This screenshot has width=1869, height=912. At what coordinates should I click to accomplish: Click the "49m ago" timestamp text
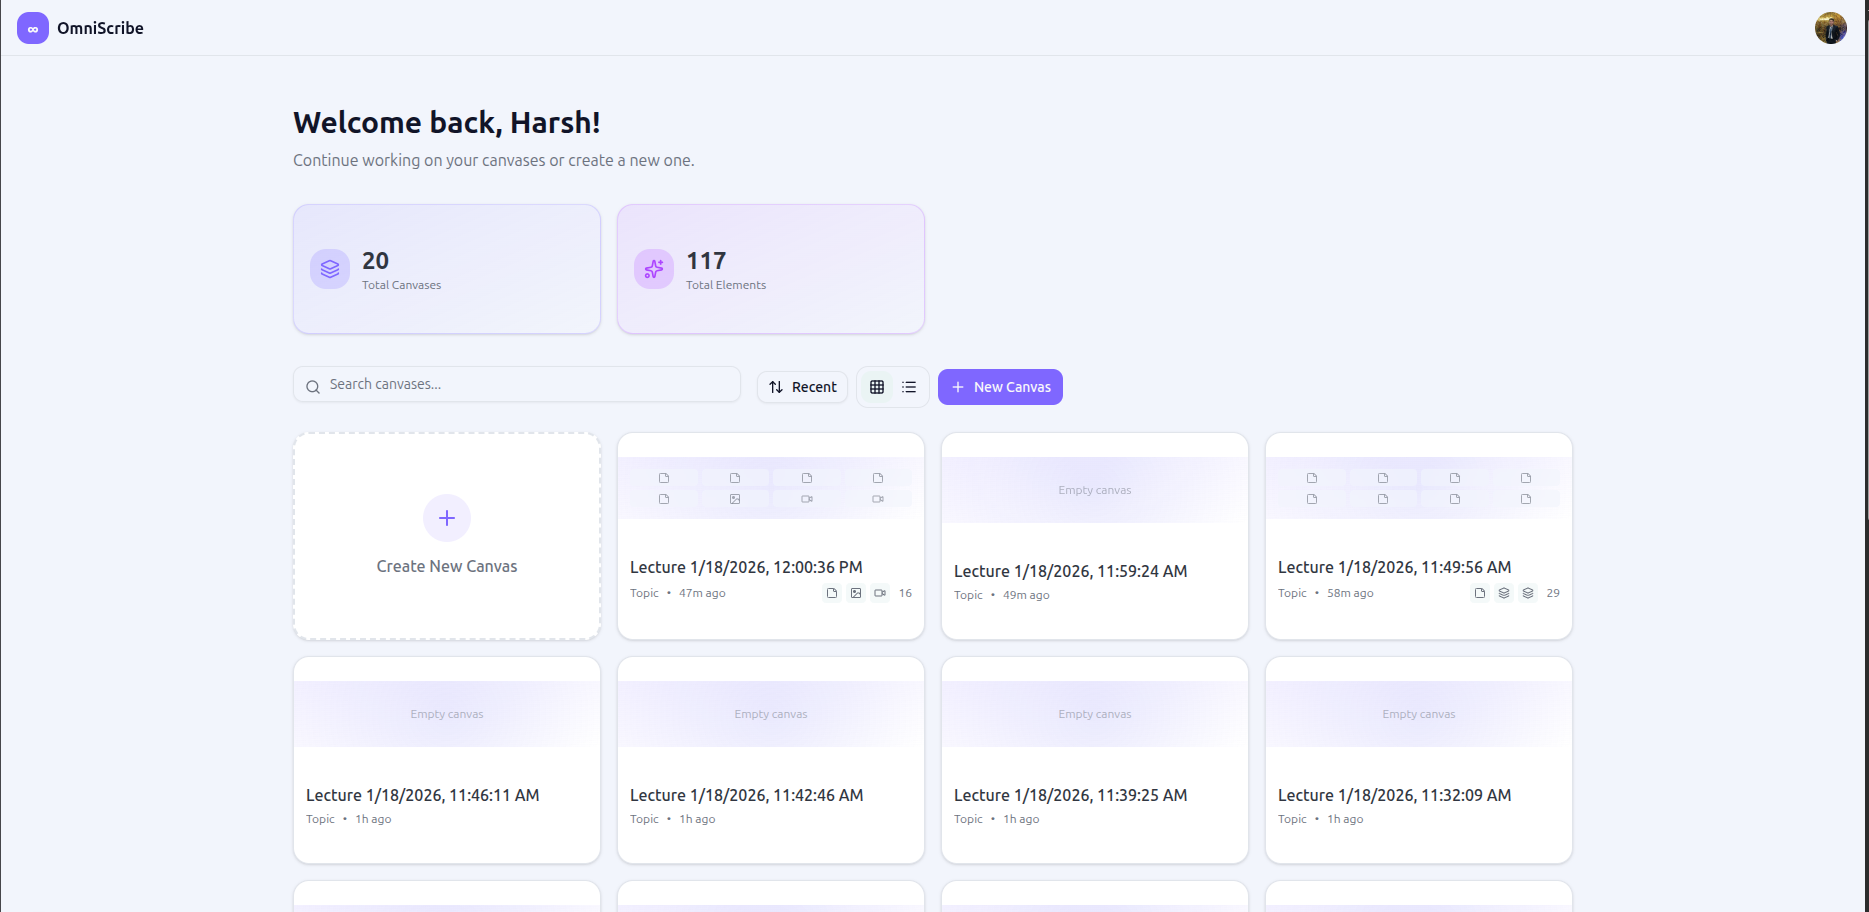(x=1026, y=595)
